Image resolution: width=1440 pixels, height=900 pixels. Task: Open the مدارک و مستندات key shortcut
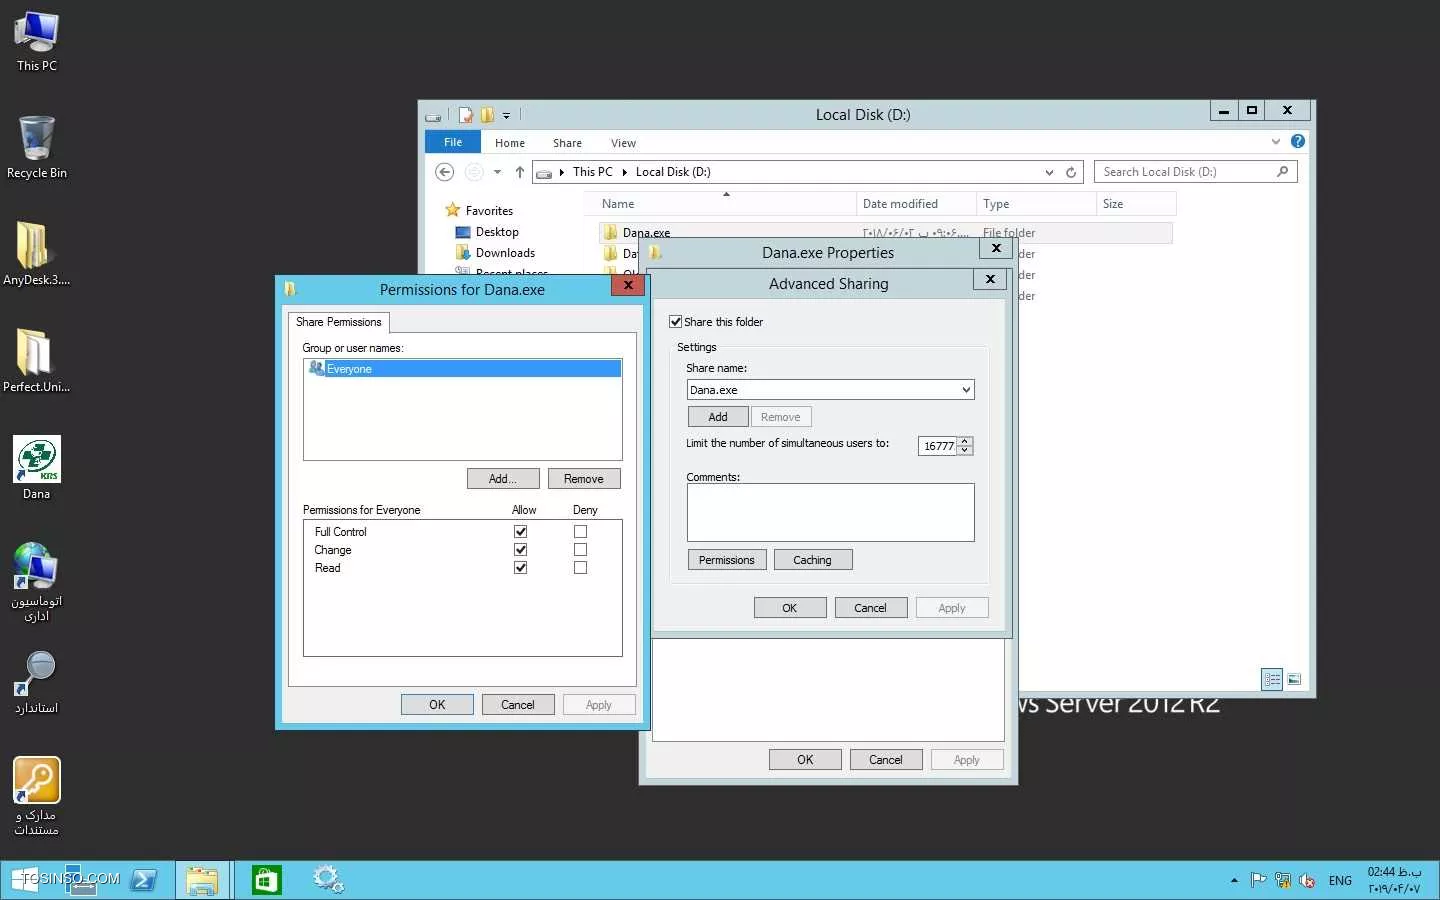[x=37, y=796]
